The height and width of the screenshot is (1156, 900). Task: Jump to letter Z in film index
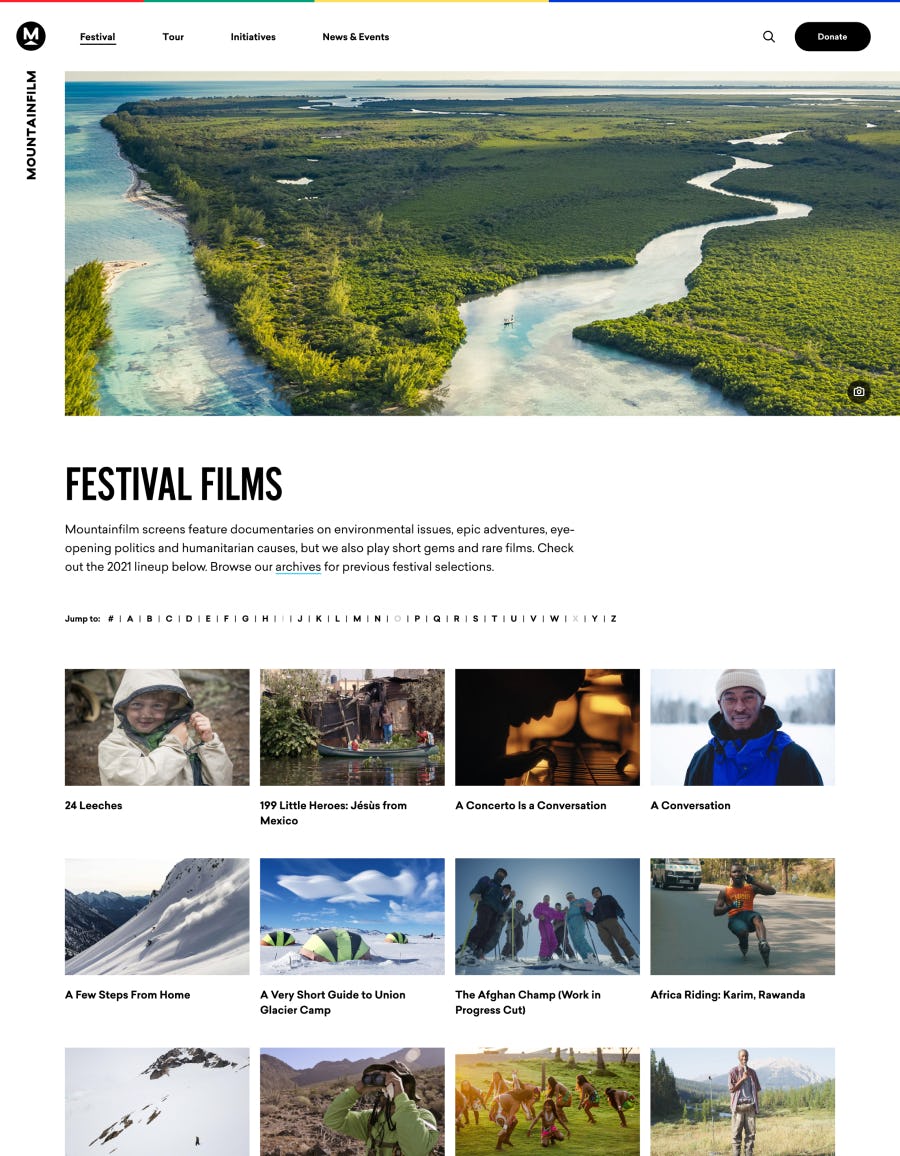point(613,619)
